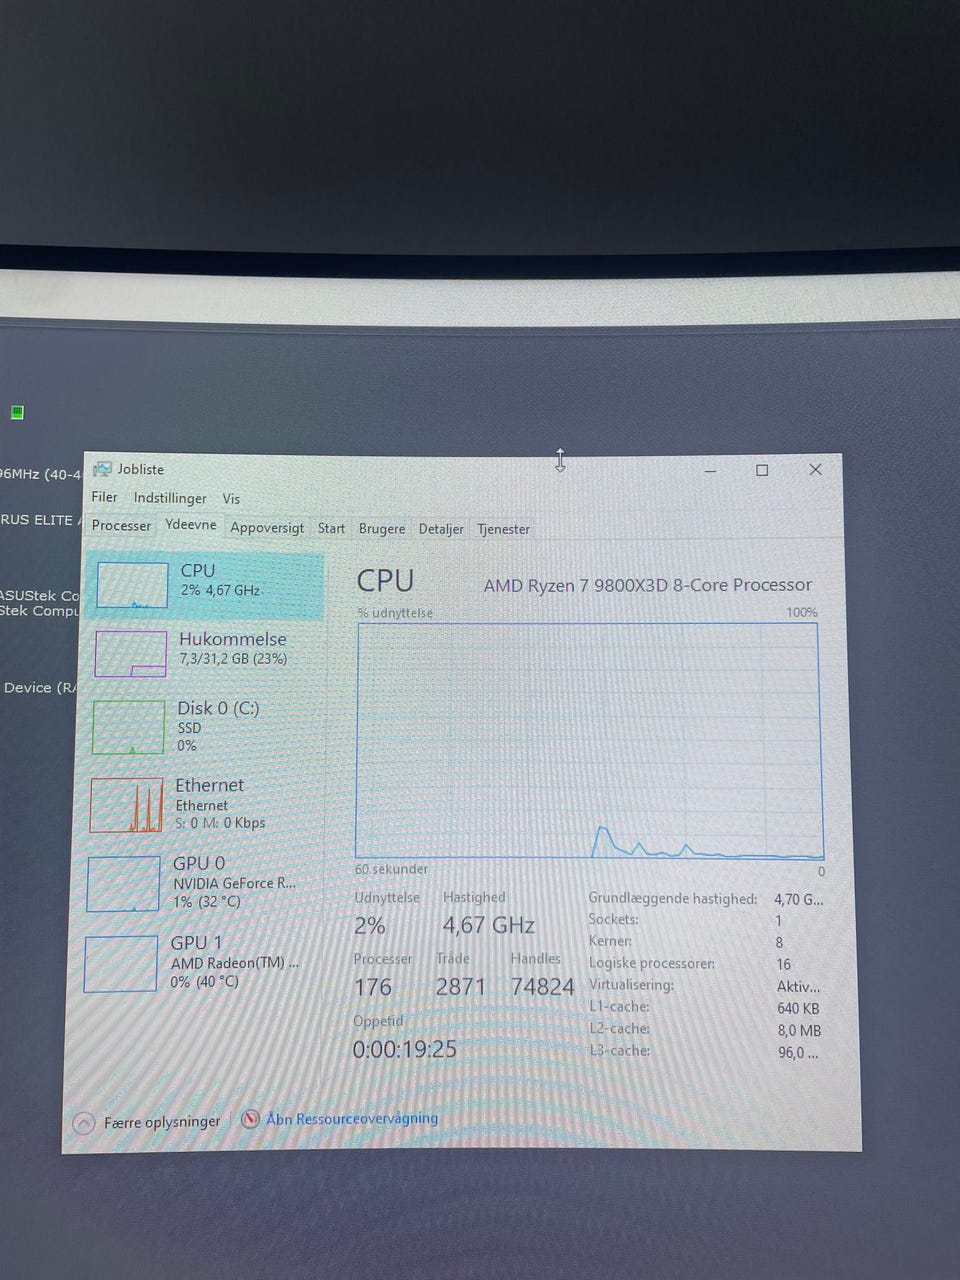Open the Indstillinger menu

click(x=170, y=498)
